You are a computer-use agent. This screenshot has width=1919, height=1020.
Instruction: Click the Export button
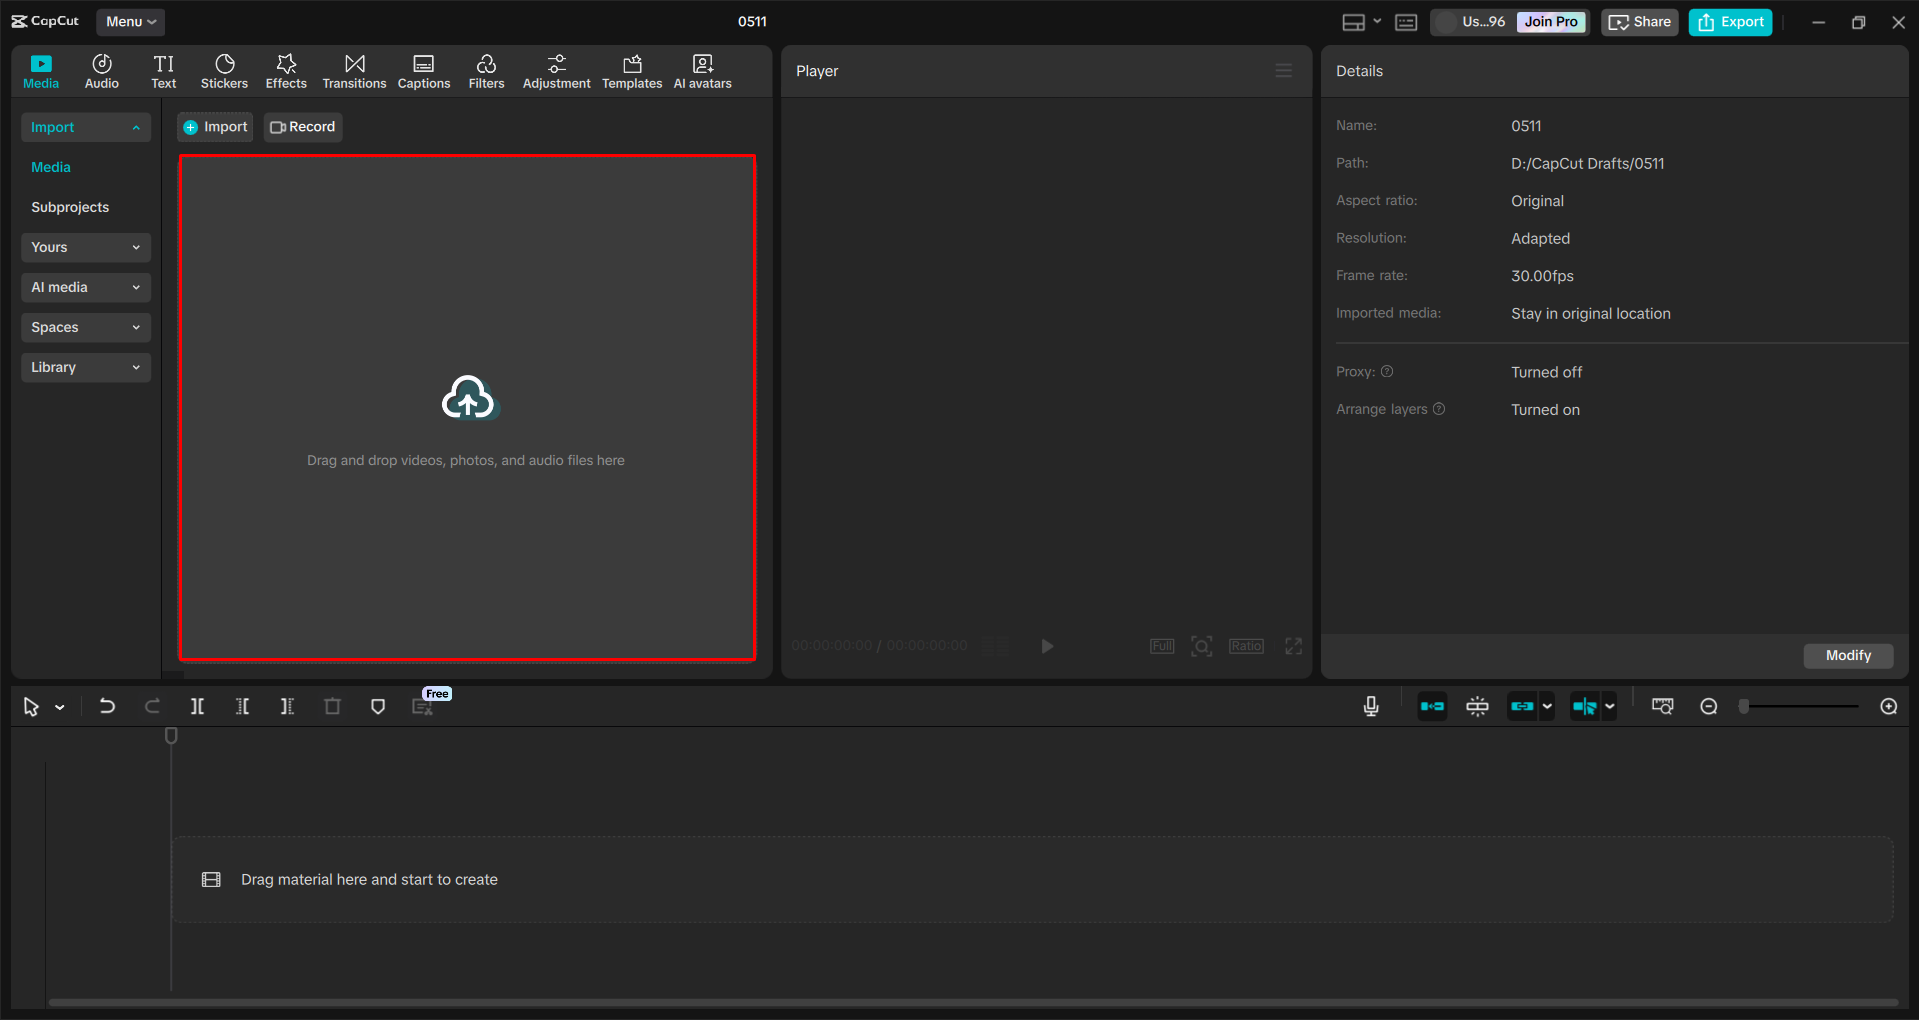(1729, 21)
